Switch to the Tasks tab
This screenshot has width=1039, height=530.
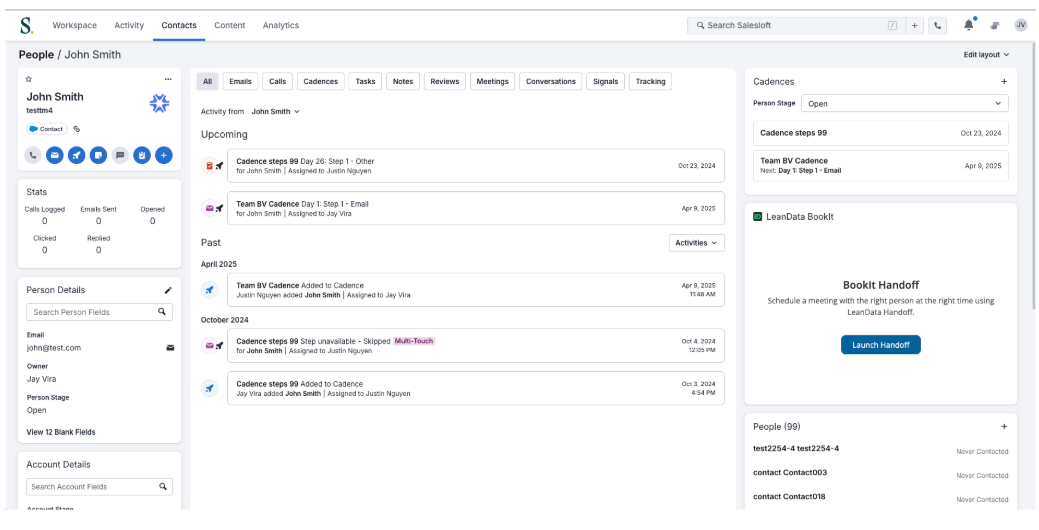pos(365,81)
